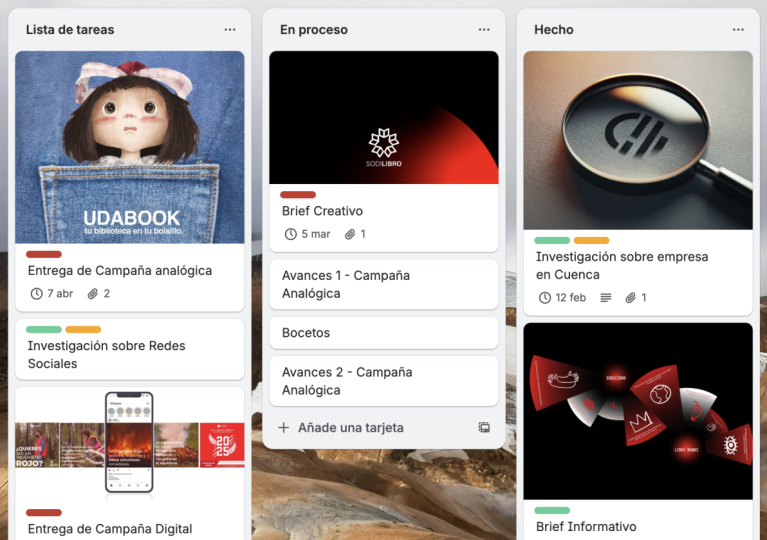This screenshot has width=767, height=540.
Task: Click the En proceso list title
Action: click(314, 30)
